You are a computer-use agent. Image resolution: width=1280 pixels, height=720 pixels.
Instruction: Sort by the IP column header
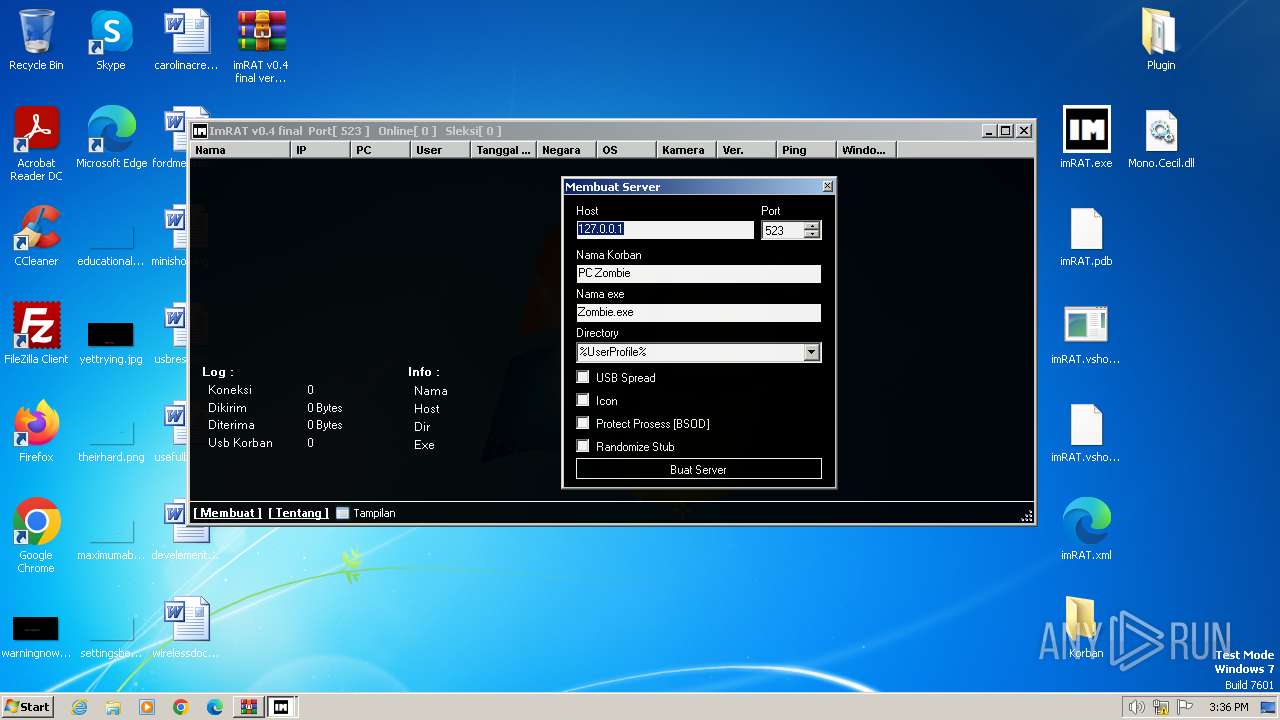320,150
